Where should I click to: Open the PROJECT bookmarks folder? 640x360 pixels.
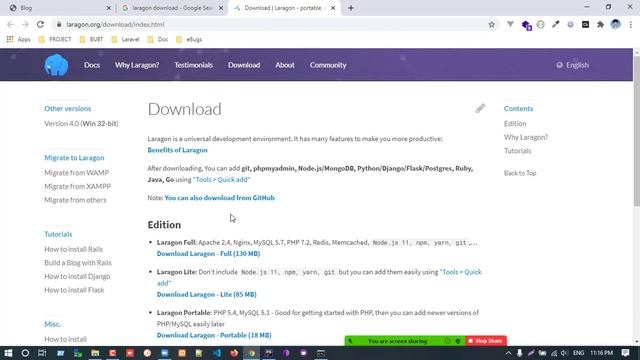click(55, 39)
